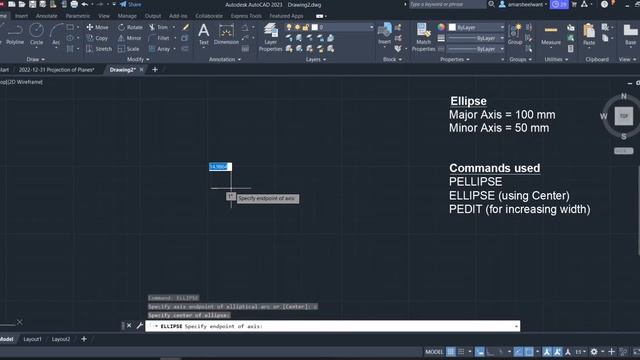640x360 pixels.
Task: Toggle ortho mode in status bar
Action: (490, 352)
